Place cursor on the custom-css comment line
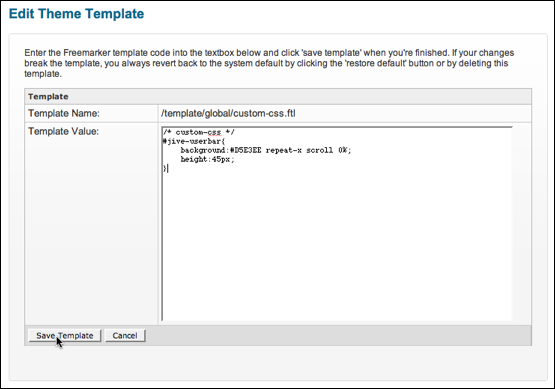 click(x=199, y=132)
